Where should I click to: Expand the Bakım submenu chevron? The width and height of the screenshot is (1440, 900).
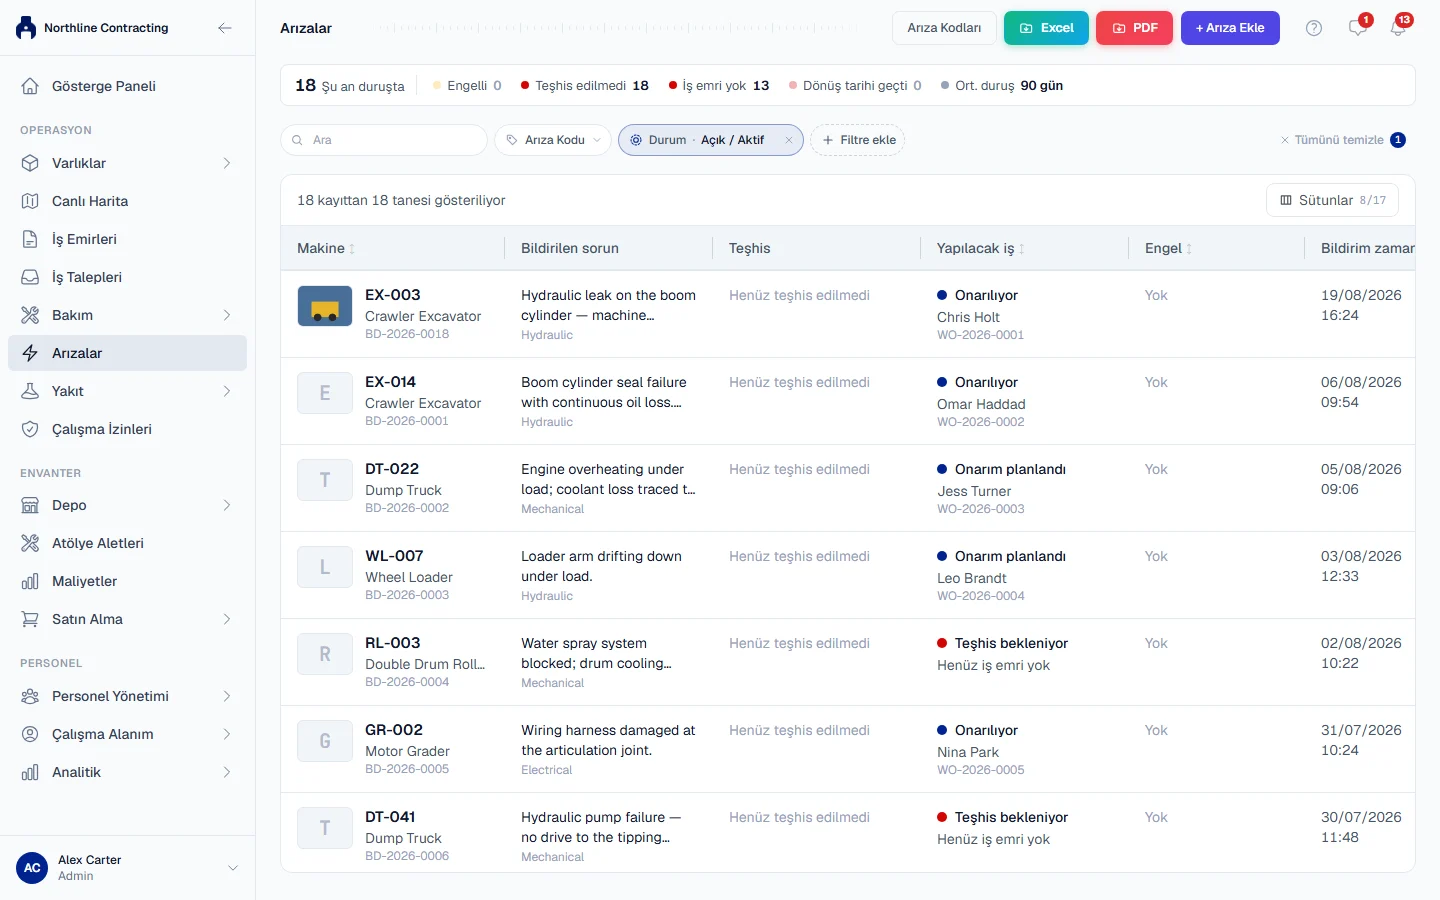(x=227, y=315)
